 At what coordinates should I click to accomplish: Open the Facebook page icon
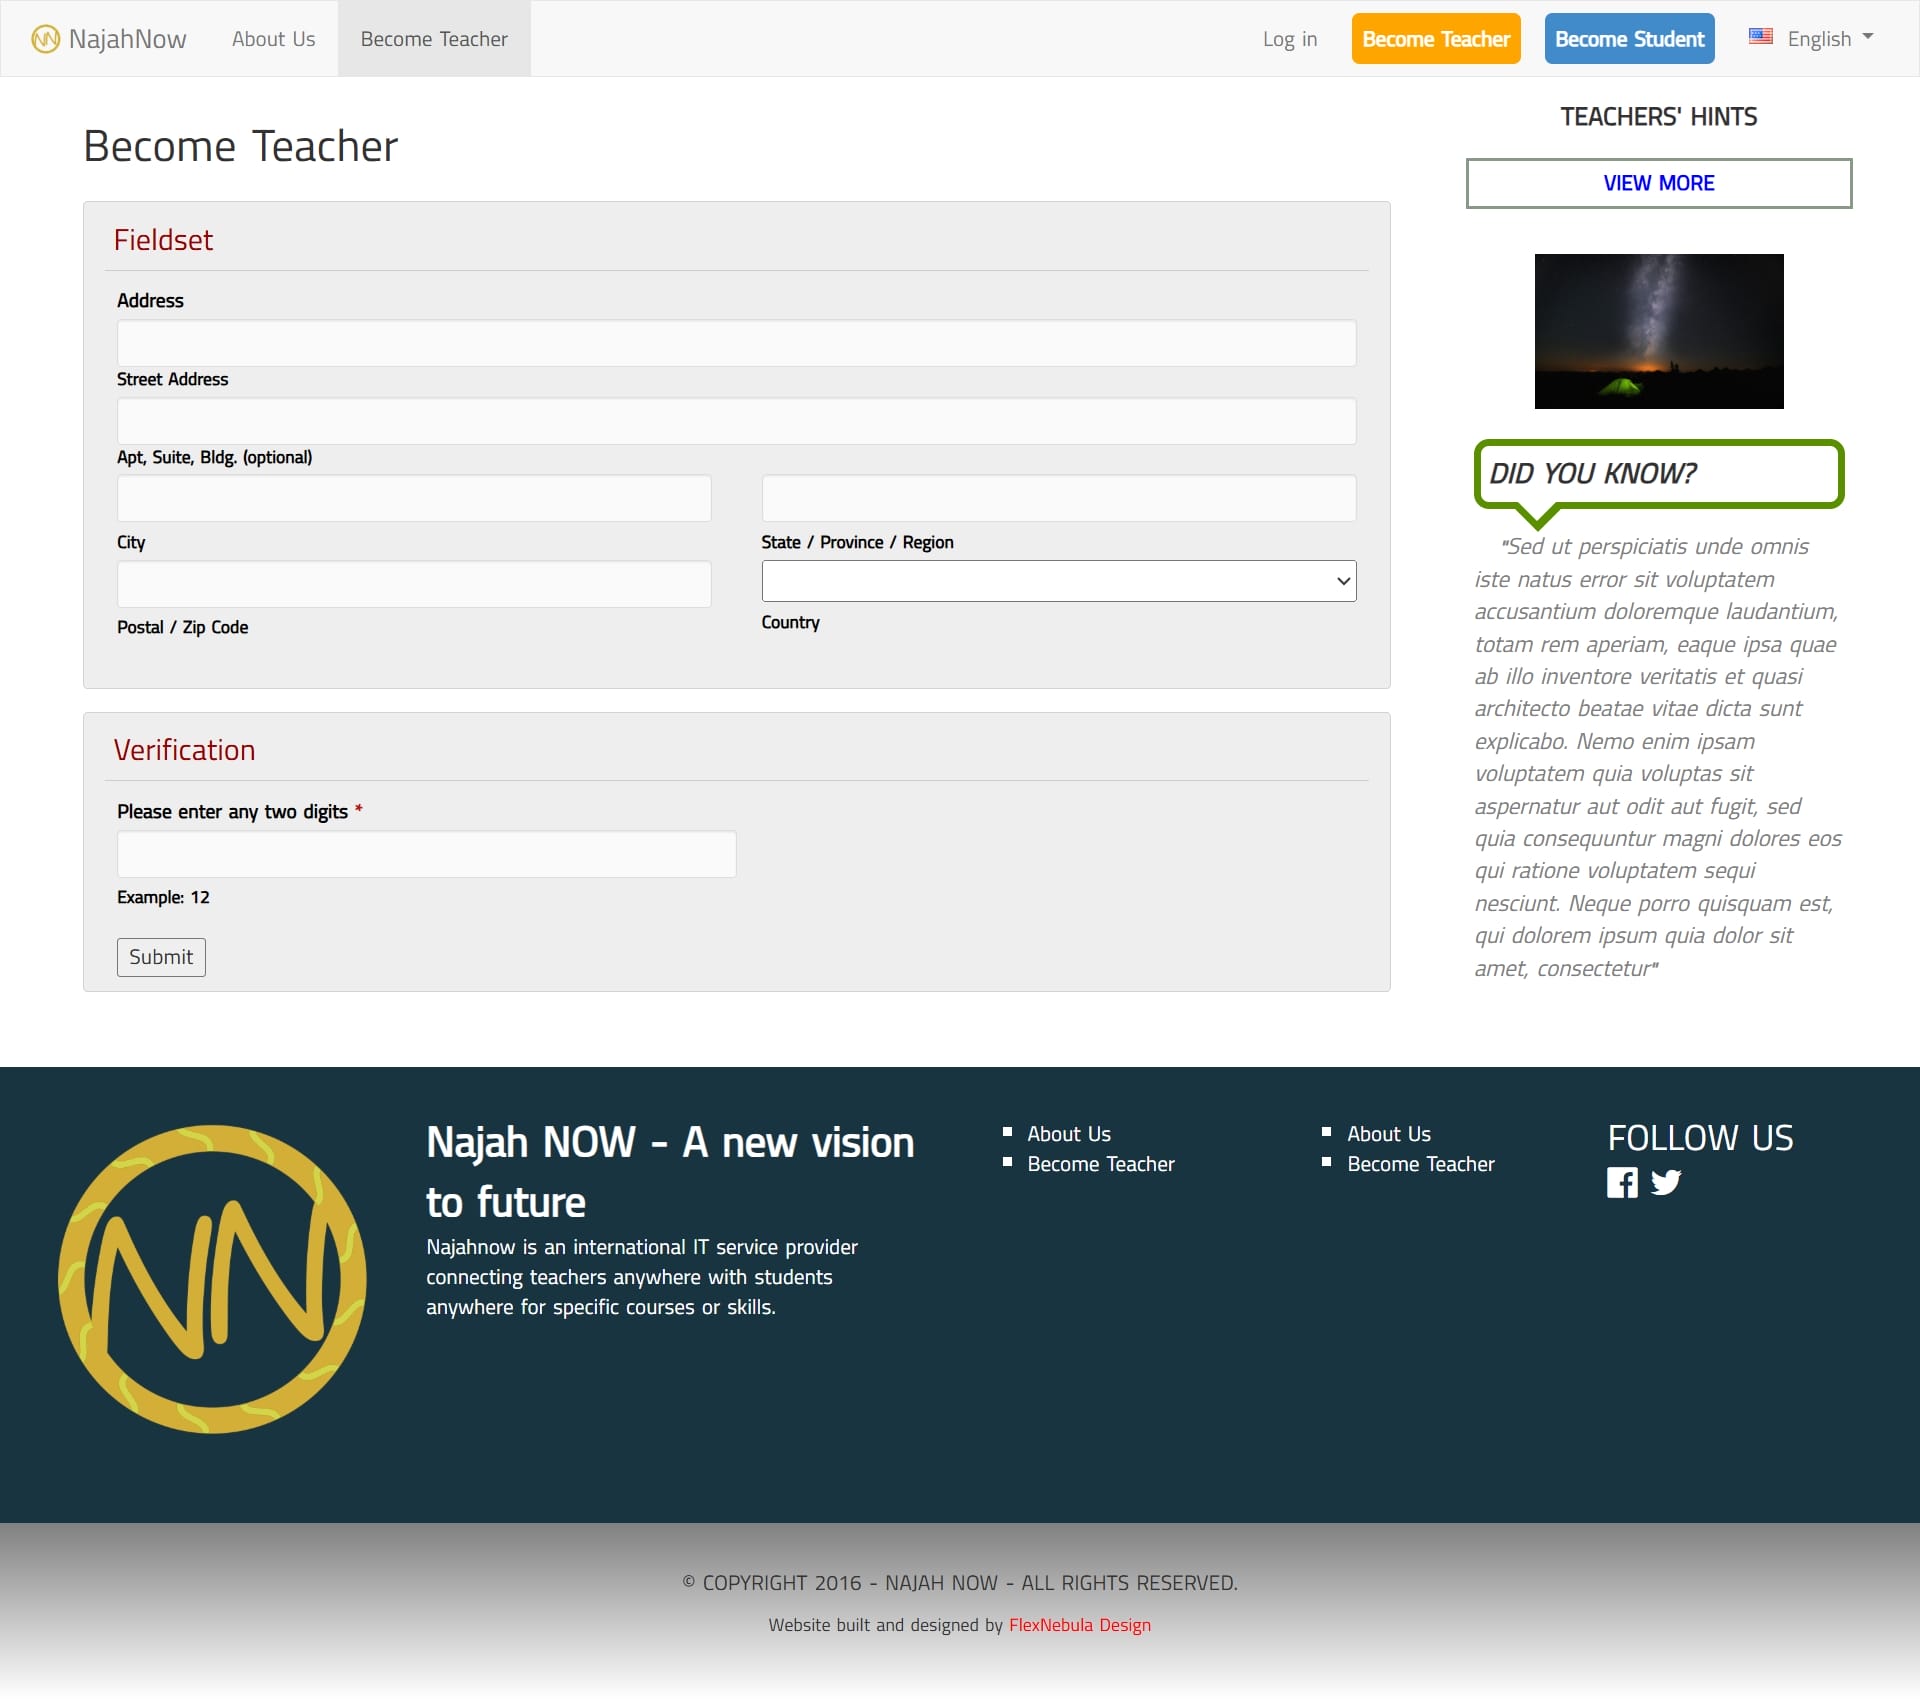point(1622,1183)
